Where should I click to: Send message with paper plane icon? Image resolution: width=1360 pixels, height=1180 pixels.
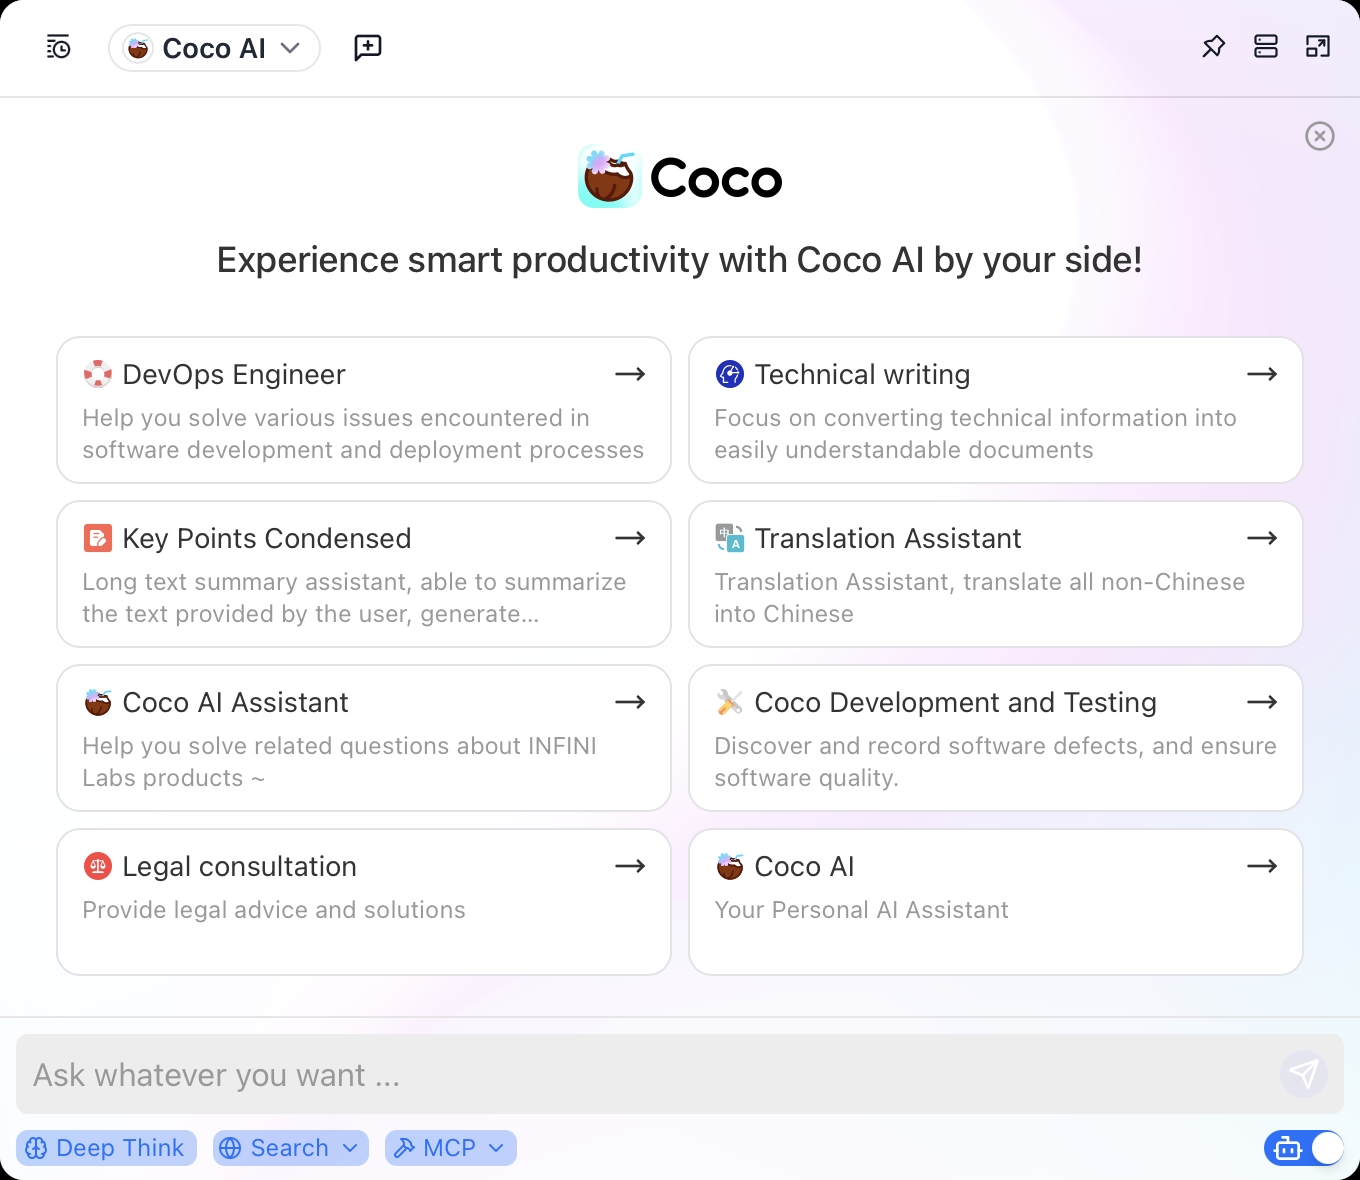1304,1074
